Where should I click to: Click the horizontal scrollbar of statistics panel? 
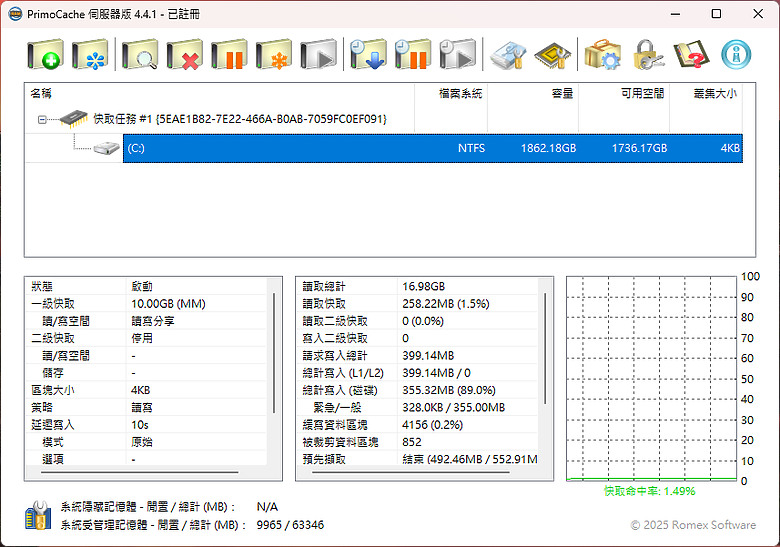tap(411, 472)
